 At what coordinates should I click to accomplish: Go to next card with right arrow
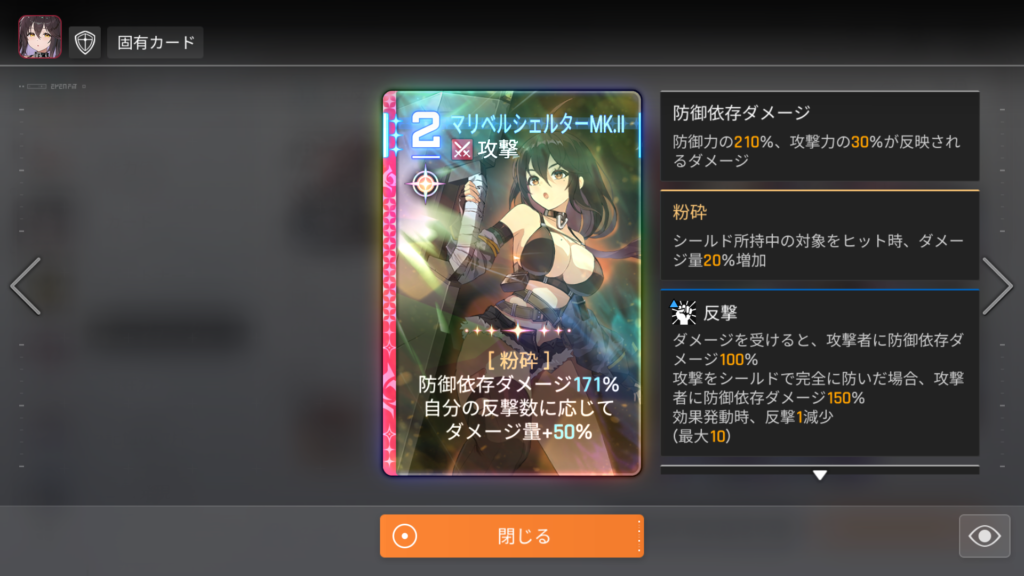click(997, 286)
